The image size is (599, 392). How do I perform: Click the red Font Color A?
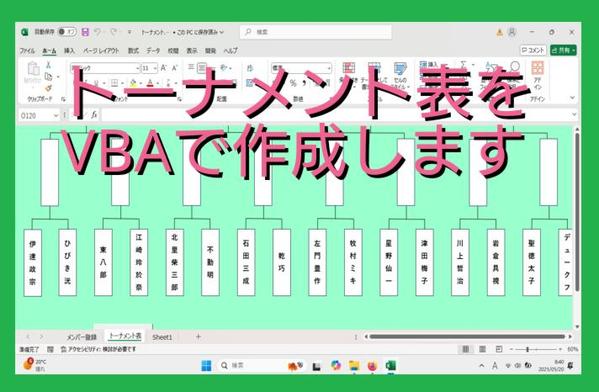[150, 83]
